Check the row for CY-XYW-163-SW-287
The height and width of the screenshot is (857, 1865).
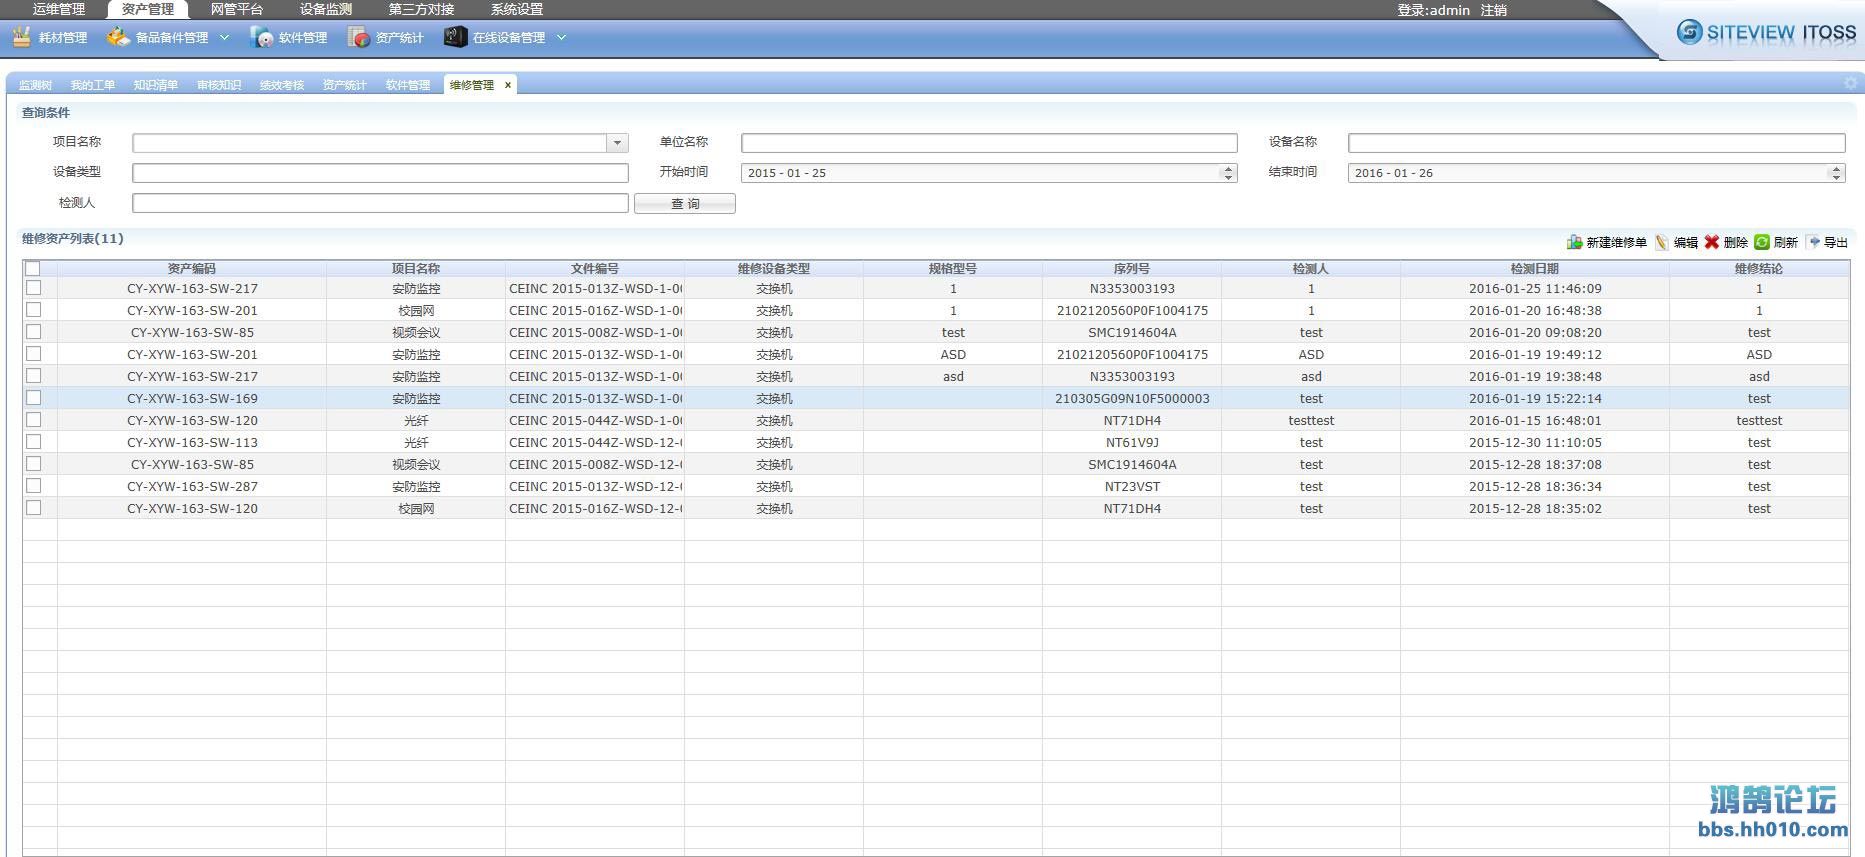[33, 486]
